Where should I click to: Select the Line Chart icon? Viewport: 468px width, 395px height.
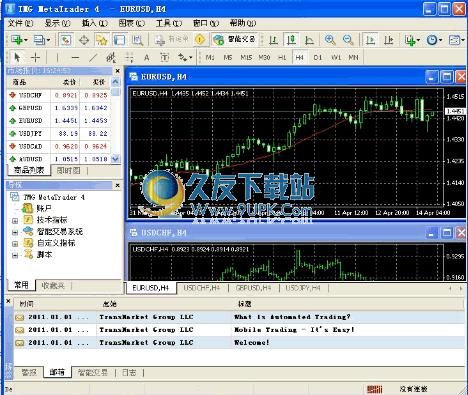tap(310, 40)
